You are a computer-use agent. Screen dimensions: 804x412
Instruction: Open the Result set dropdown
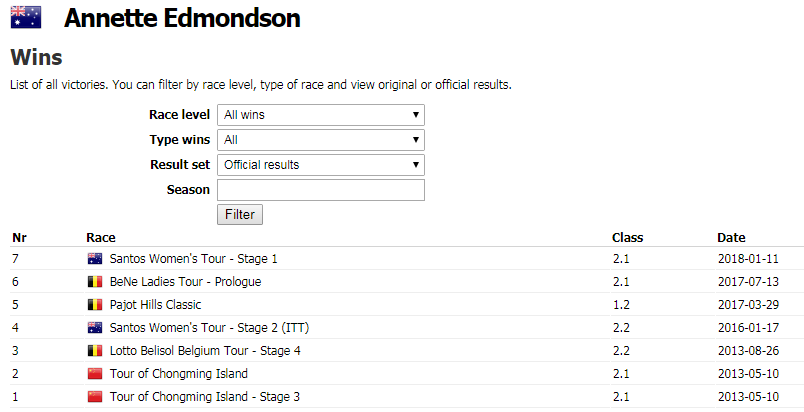(x=321, y=165)
